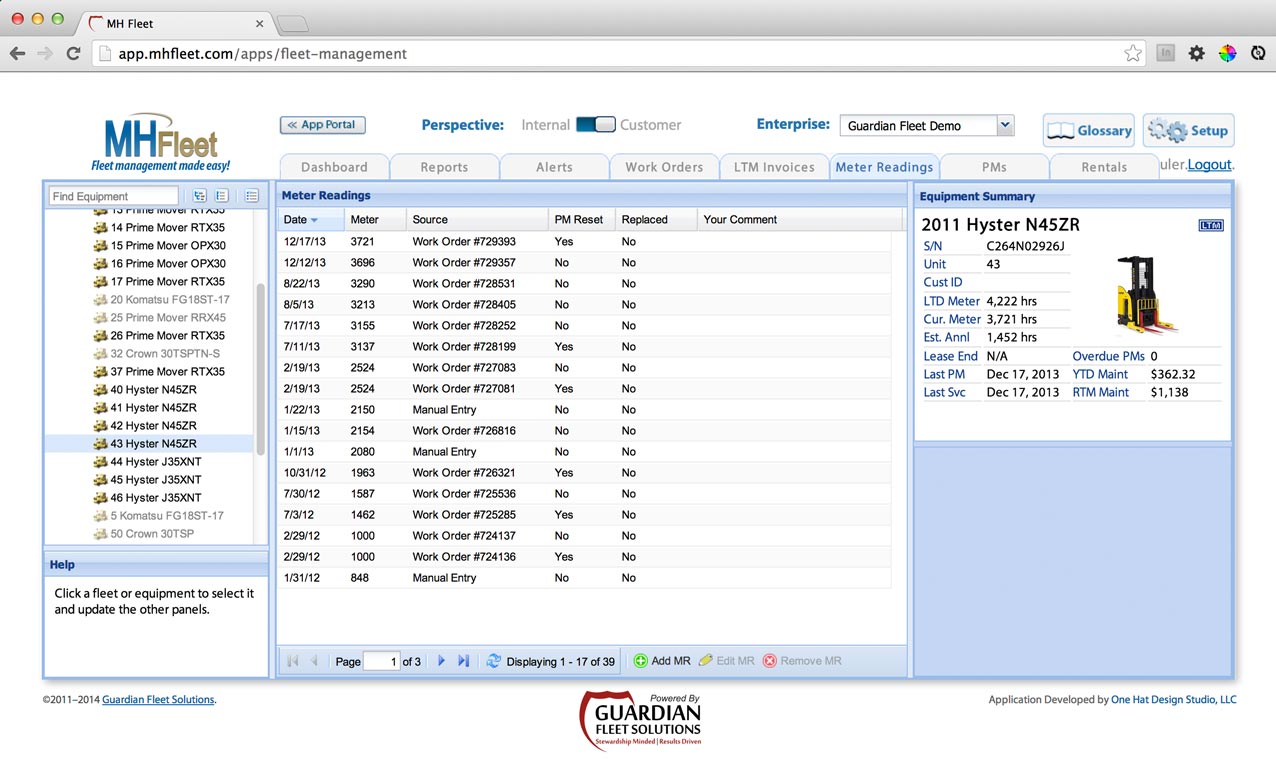Click the Find Equipment search field
The height and width of the screenshot is (762, 1276).
point(113,196)
